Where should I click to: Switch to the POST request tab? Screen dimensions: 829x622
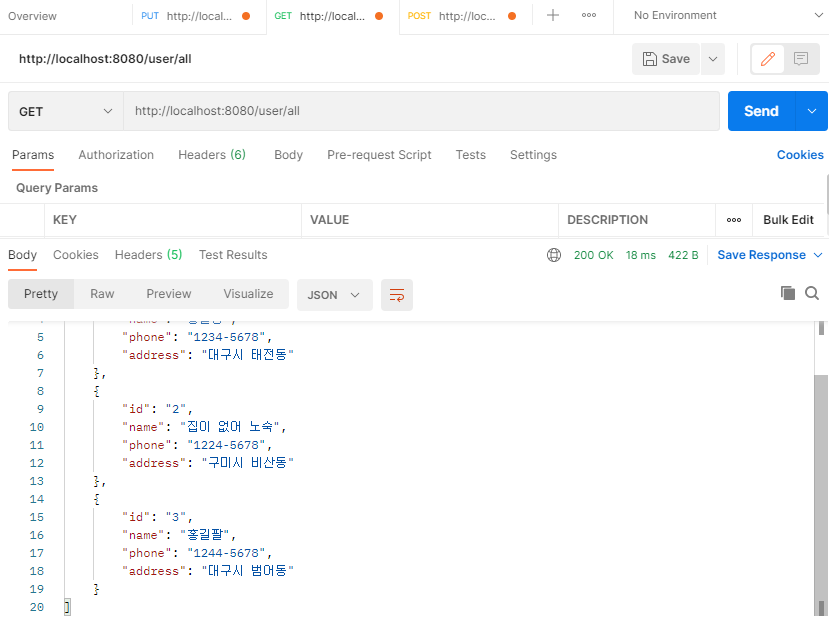(466, 16)
